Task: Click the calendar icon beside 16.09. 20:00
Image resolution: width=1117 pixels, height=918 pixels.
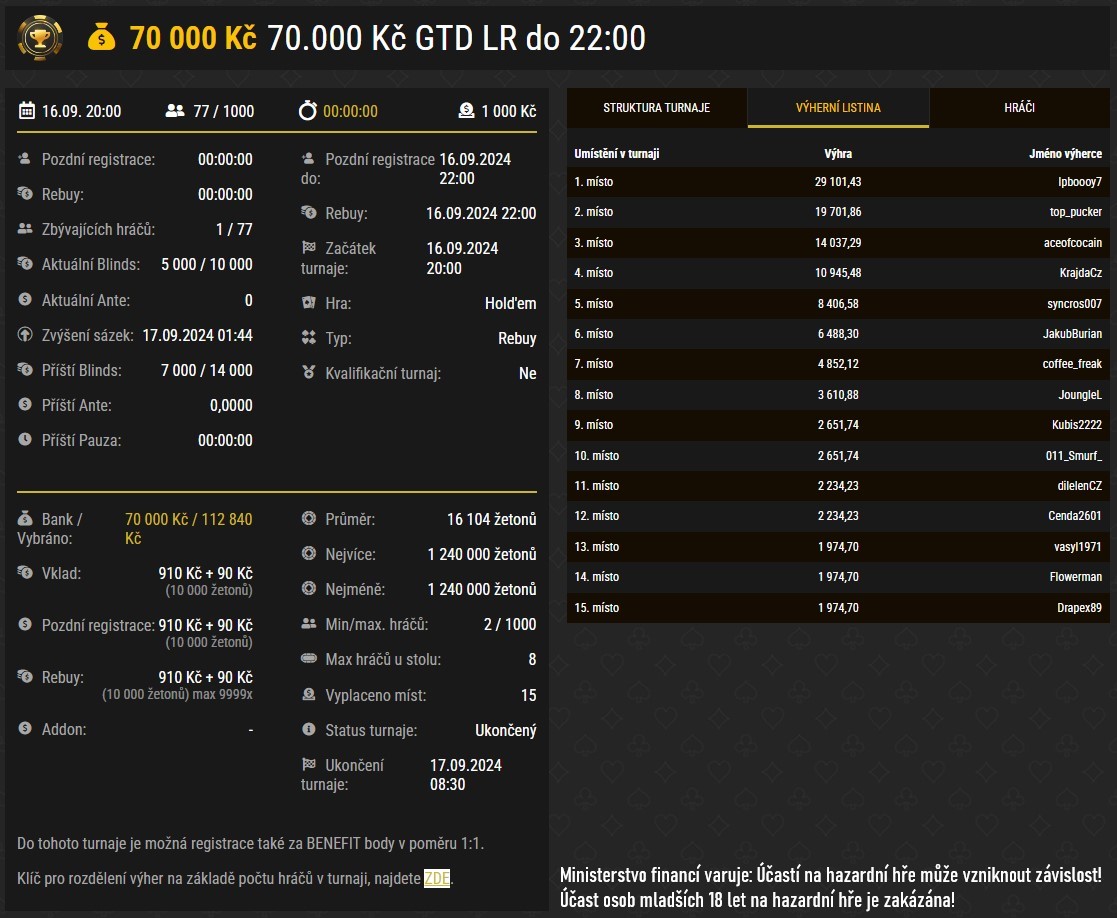Action: (x=27, y=111)
